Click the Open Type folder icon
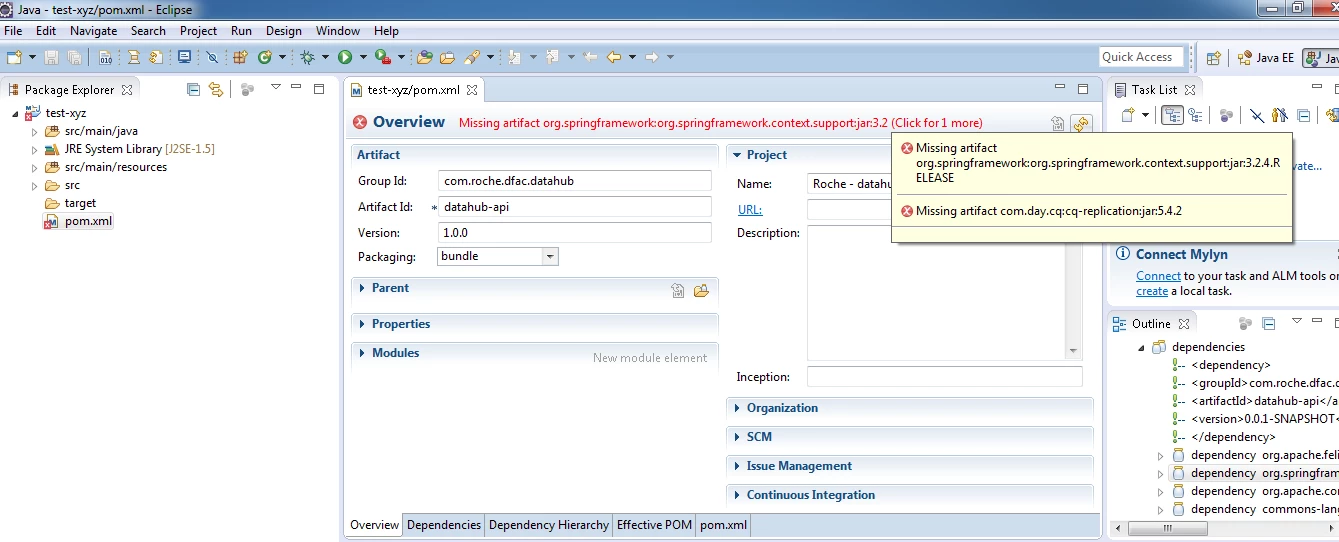The image size is (1339, 542). (425, 58)
